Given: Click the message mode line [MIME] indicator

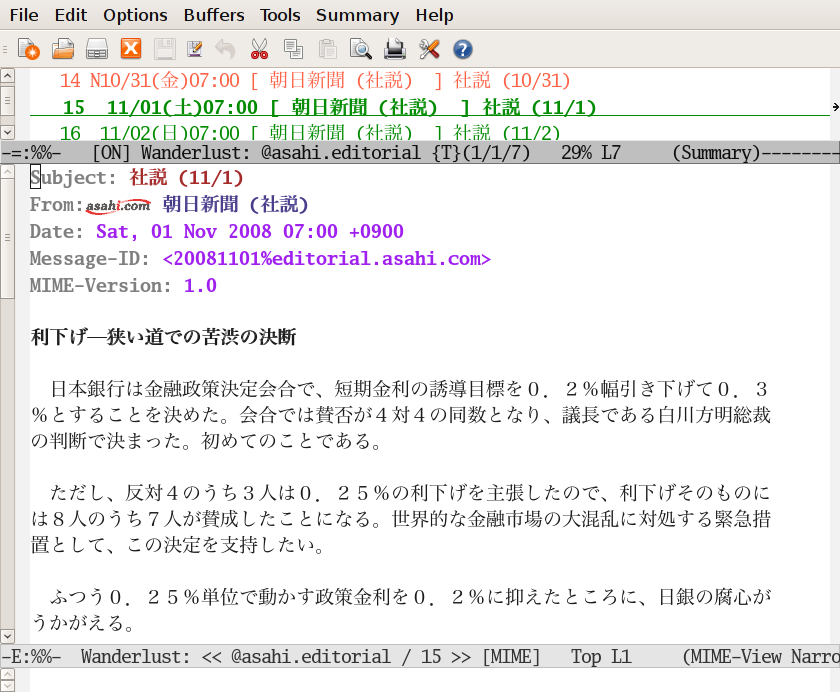Looking at the screenshot, I should click(x=511, y=657).
